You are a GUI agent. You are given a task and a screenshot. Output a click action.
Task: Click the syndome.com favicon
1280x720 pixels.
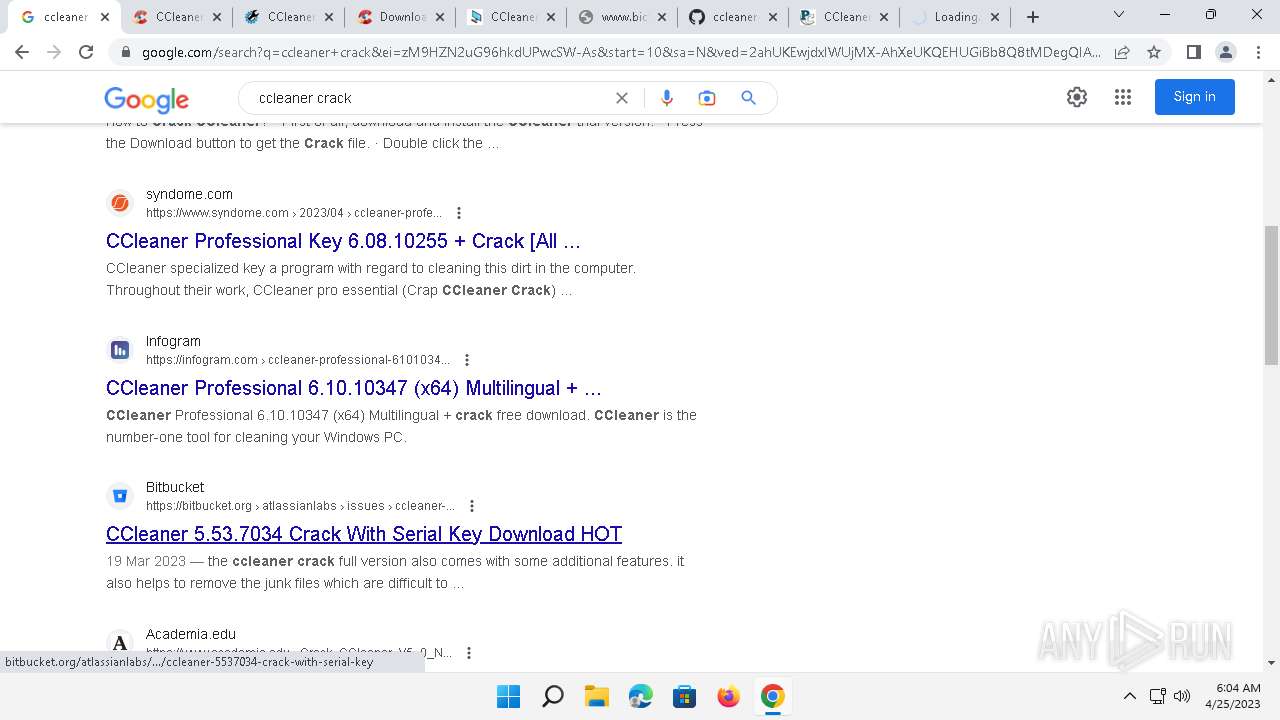120,203
